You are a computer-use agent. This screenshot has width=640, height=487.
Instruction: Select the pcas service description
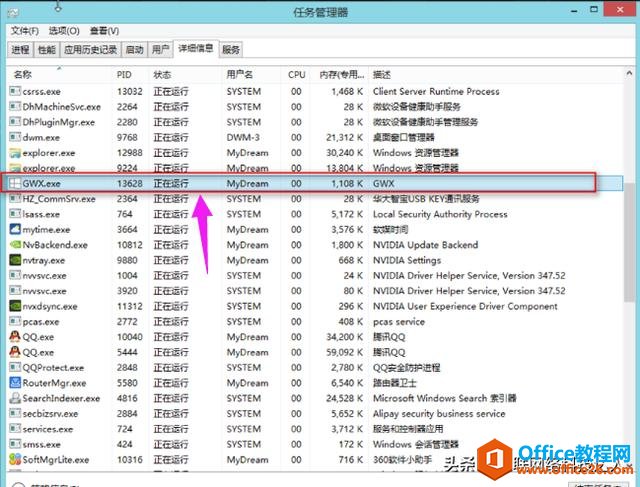pos(399,322)
